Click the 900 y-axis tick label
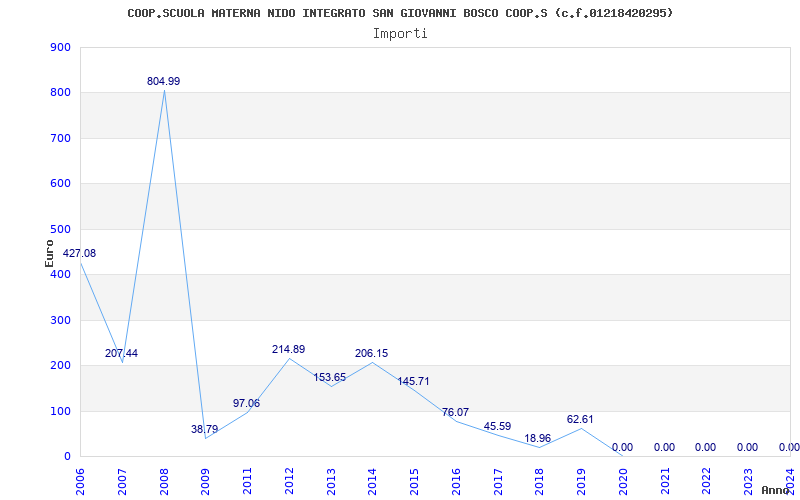The image size is (800, 500). coord(61,47)
